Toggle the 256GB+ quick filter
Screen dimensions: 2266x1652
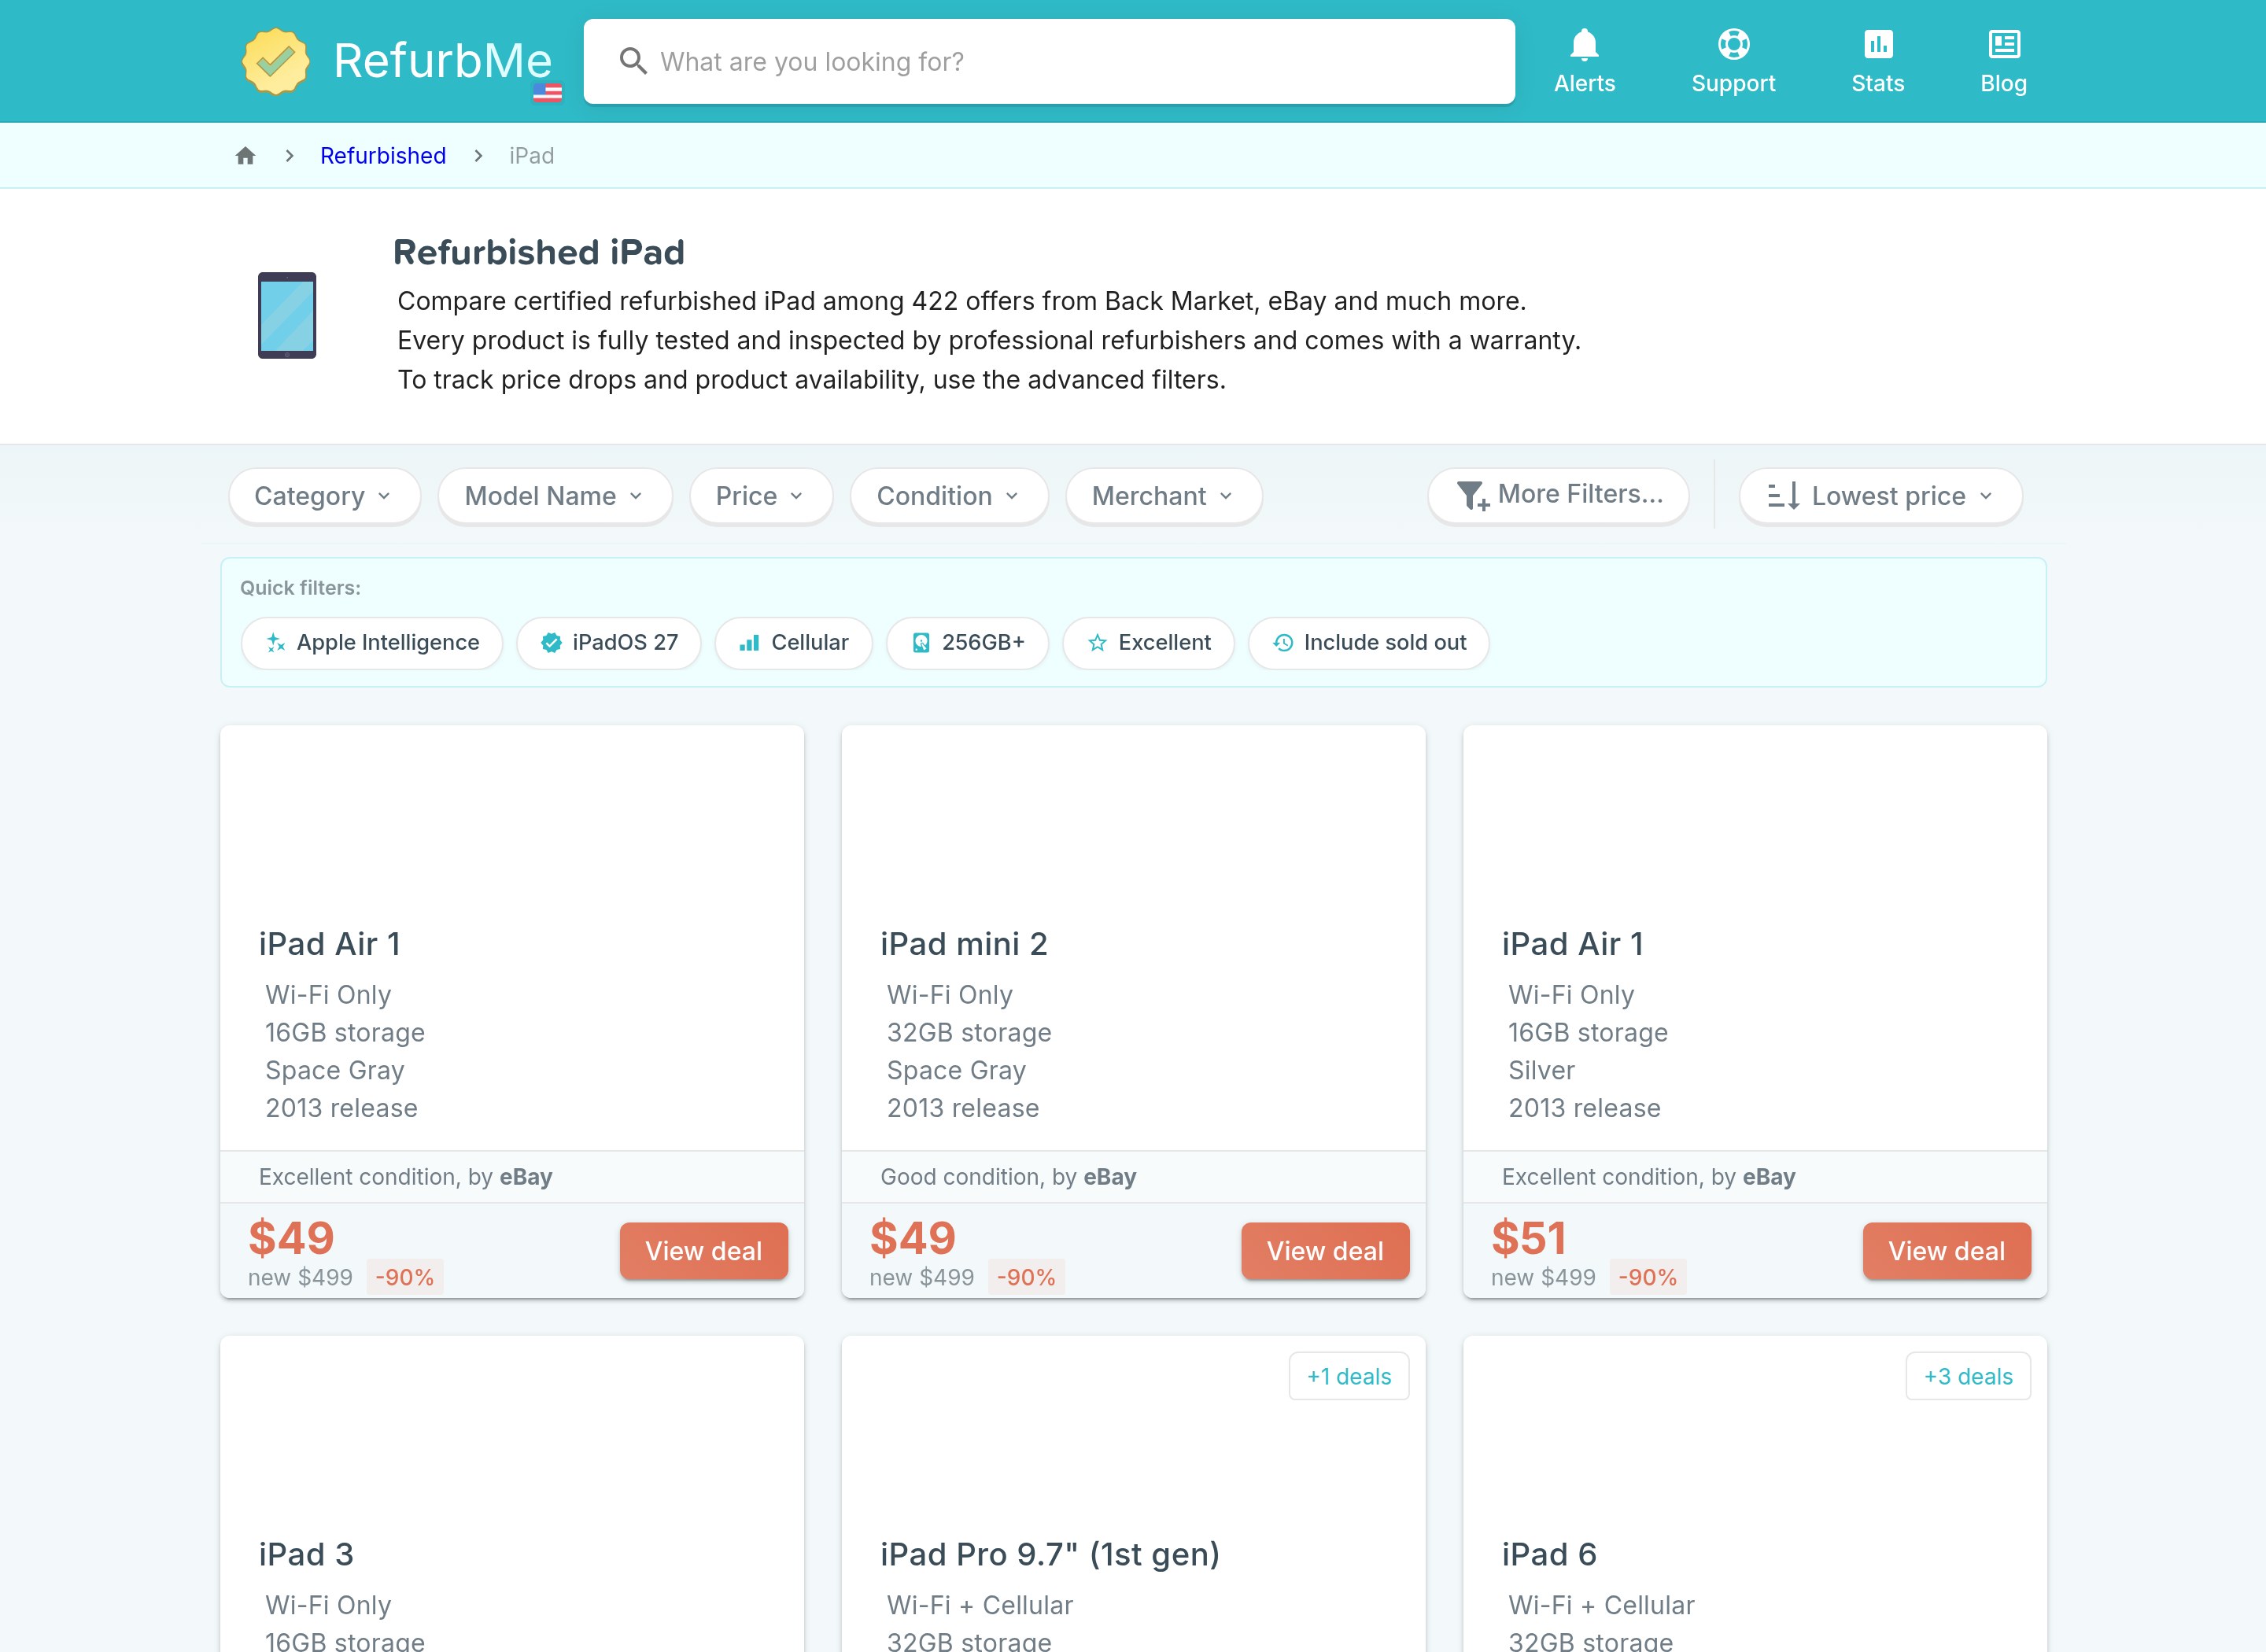click(968, 643)
